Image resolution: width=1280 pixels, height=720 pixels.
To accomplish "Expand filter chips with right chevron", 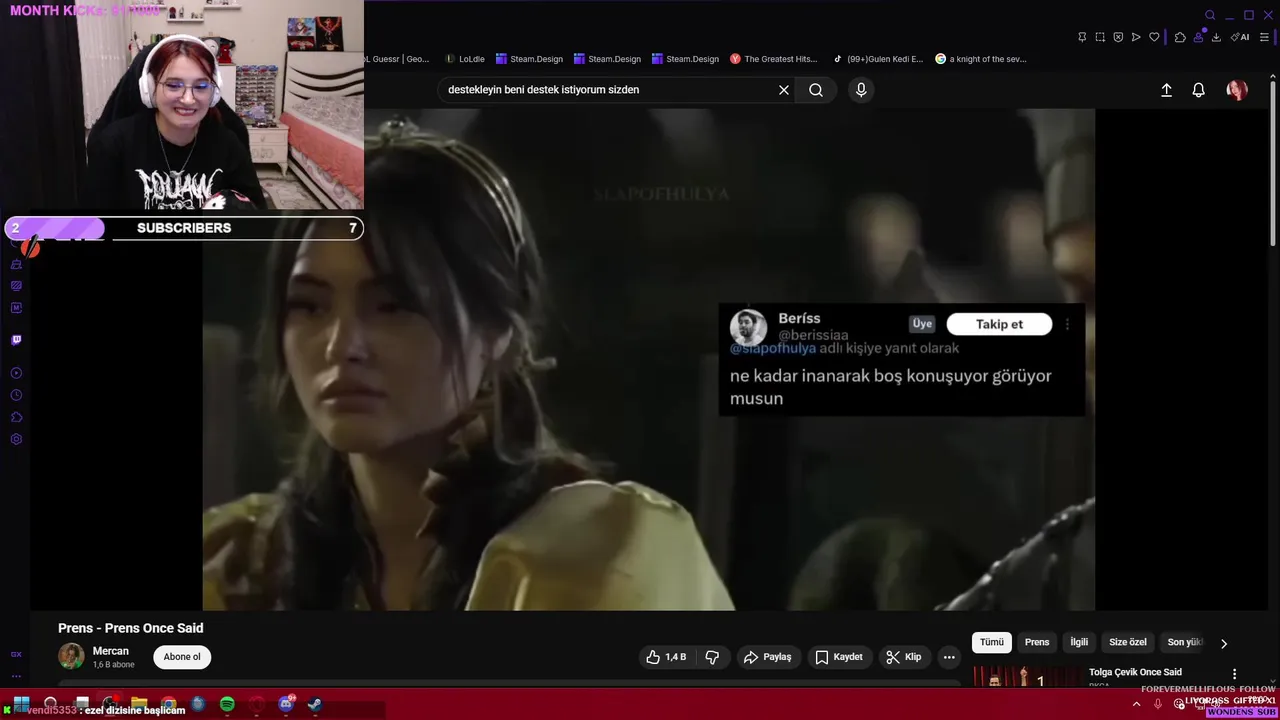I will click(1223, 643).
